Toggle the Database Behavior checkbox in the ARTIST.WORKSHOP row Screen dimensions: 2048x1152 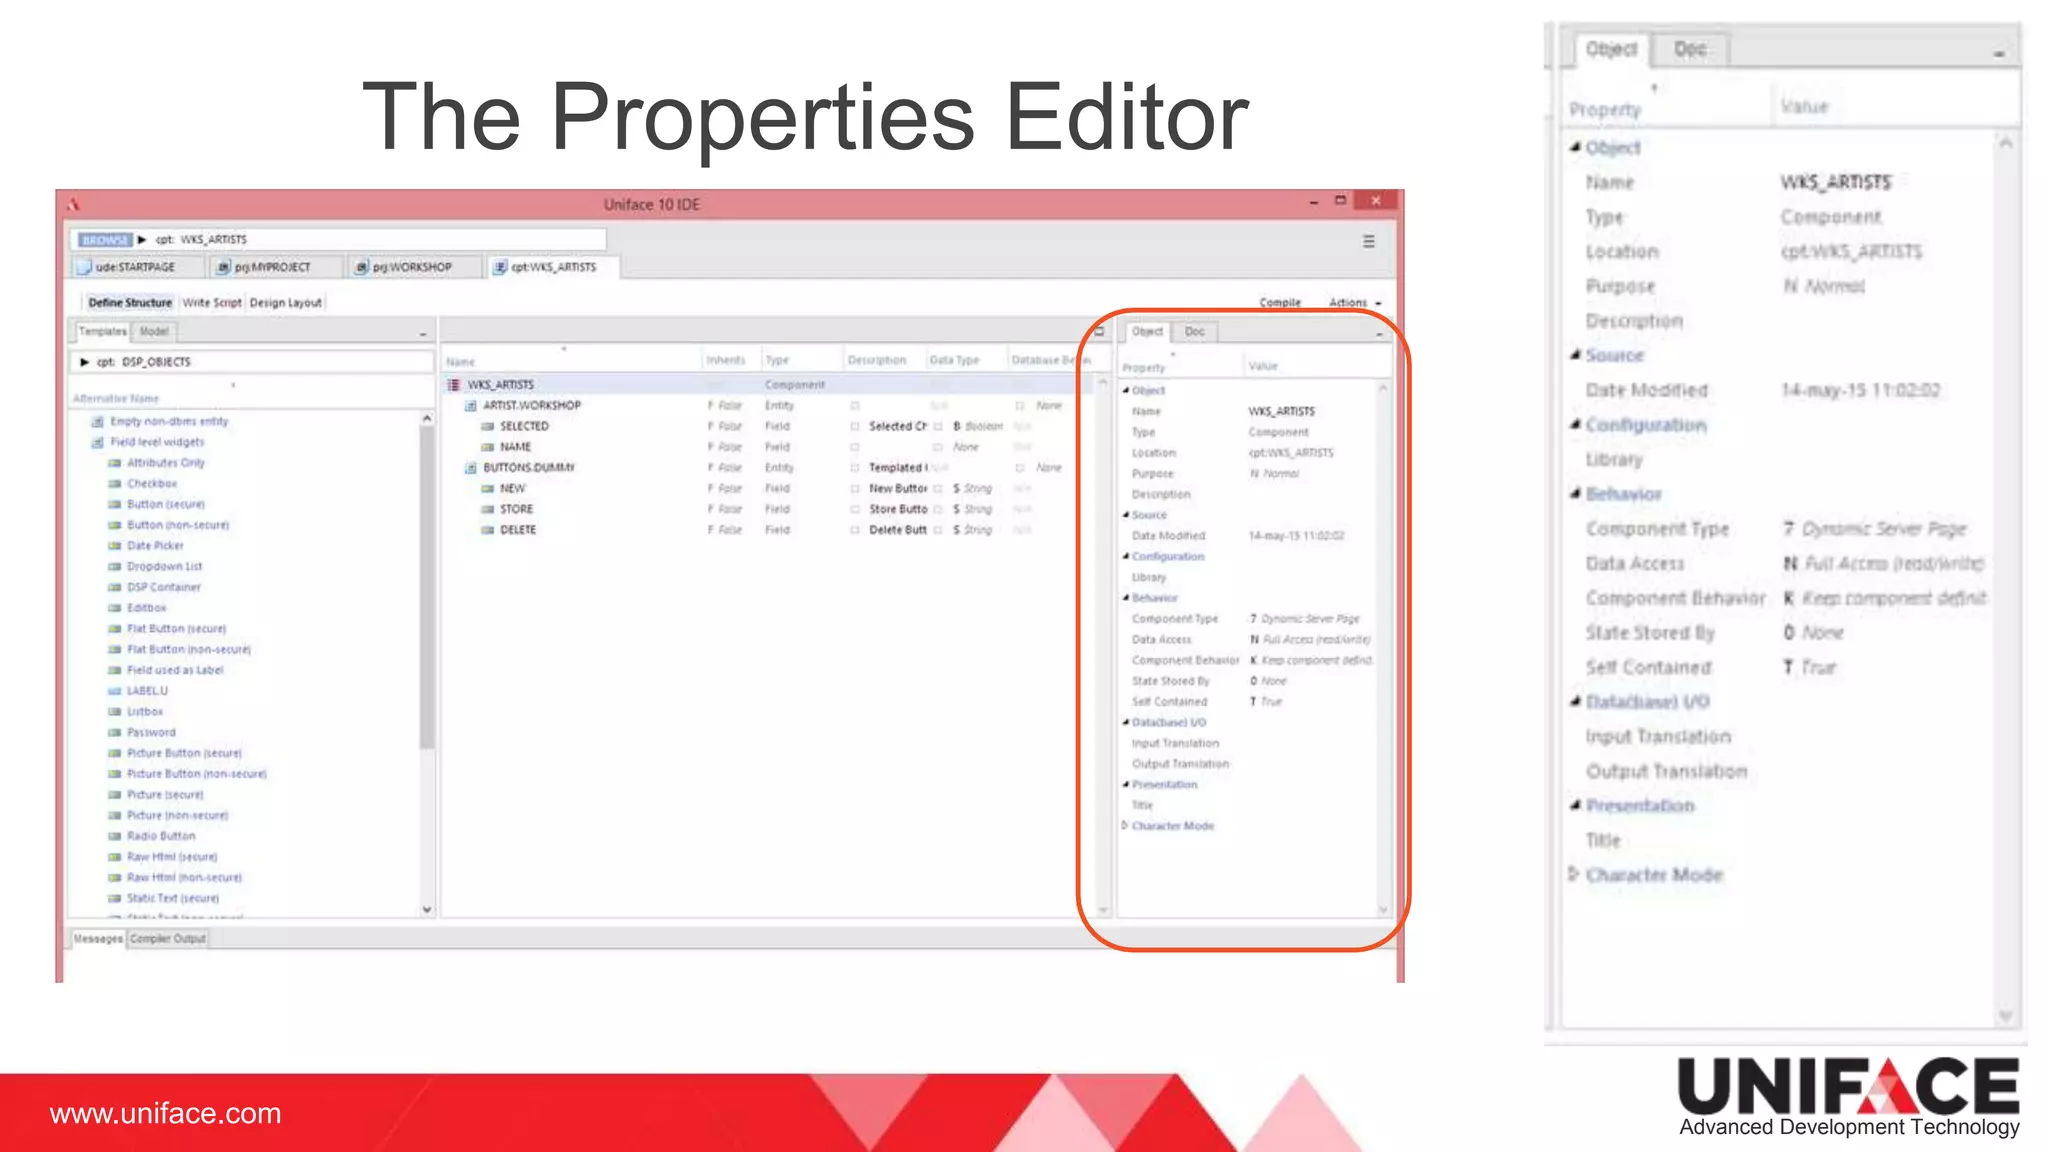(x=1020, y=405)
